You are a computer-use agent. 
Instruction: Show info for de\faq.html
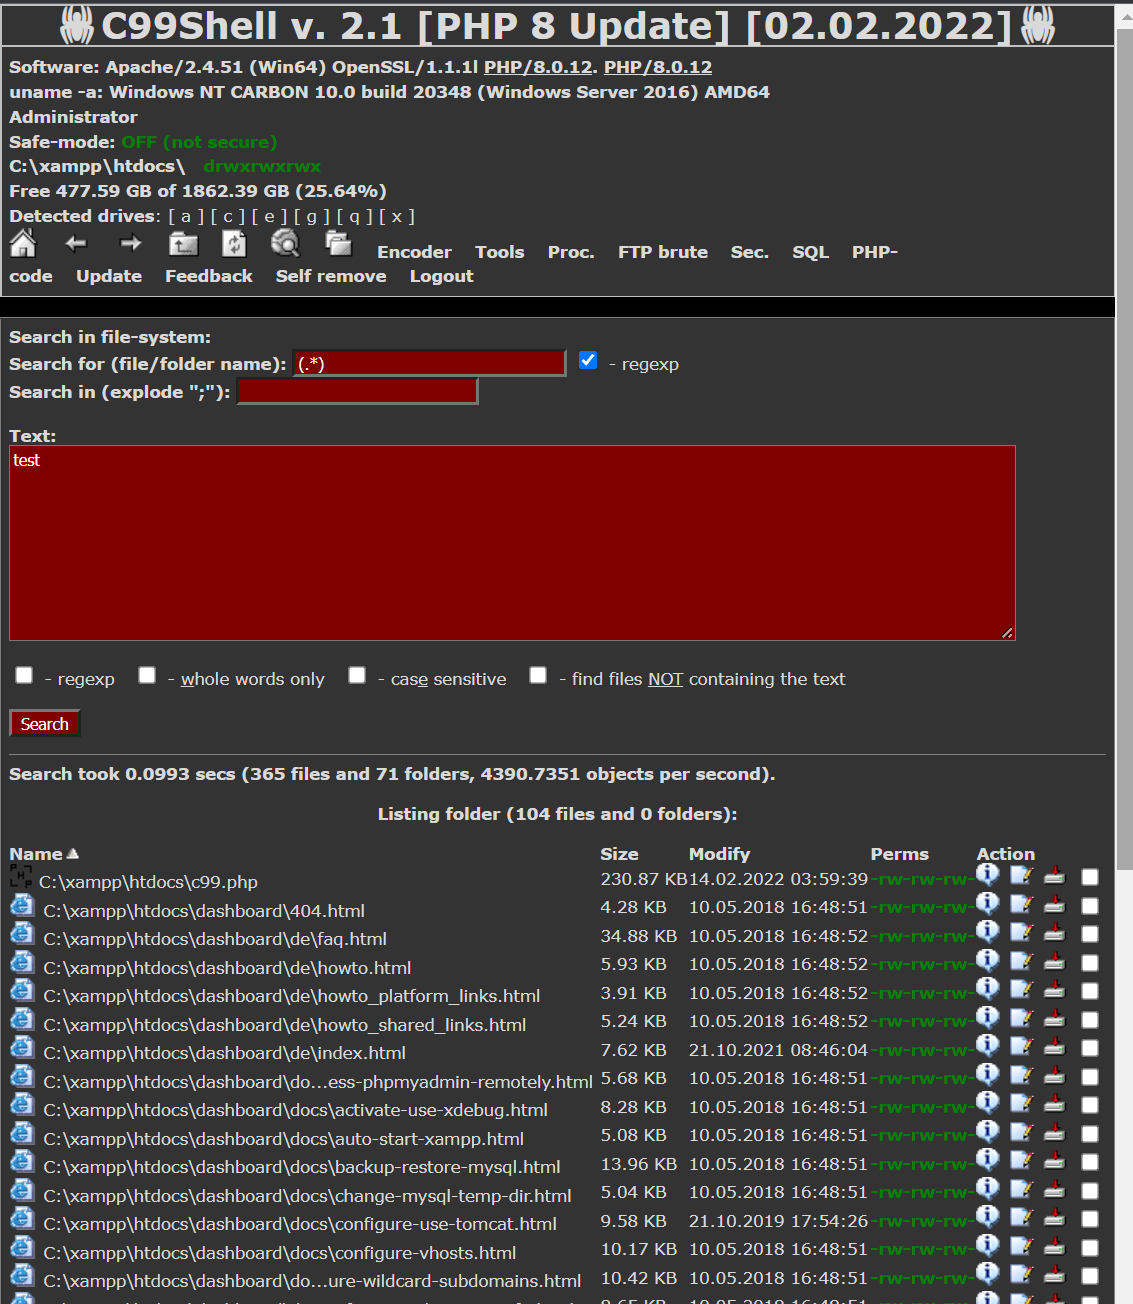[x=988, y=931]
